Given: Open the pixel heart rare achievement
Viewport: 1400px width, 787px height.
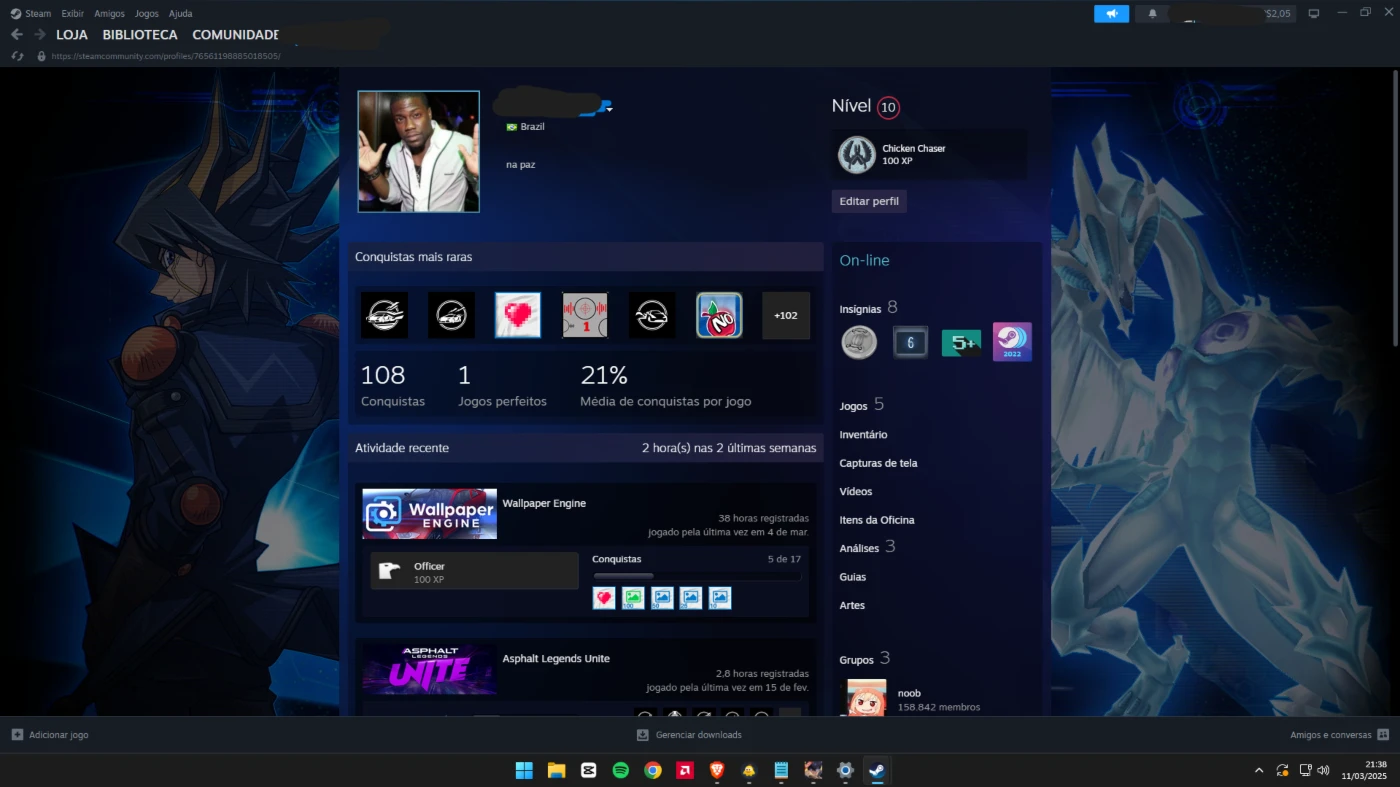Looking at the screenshot, I should point(518,315).
